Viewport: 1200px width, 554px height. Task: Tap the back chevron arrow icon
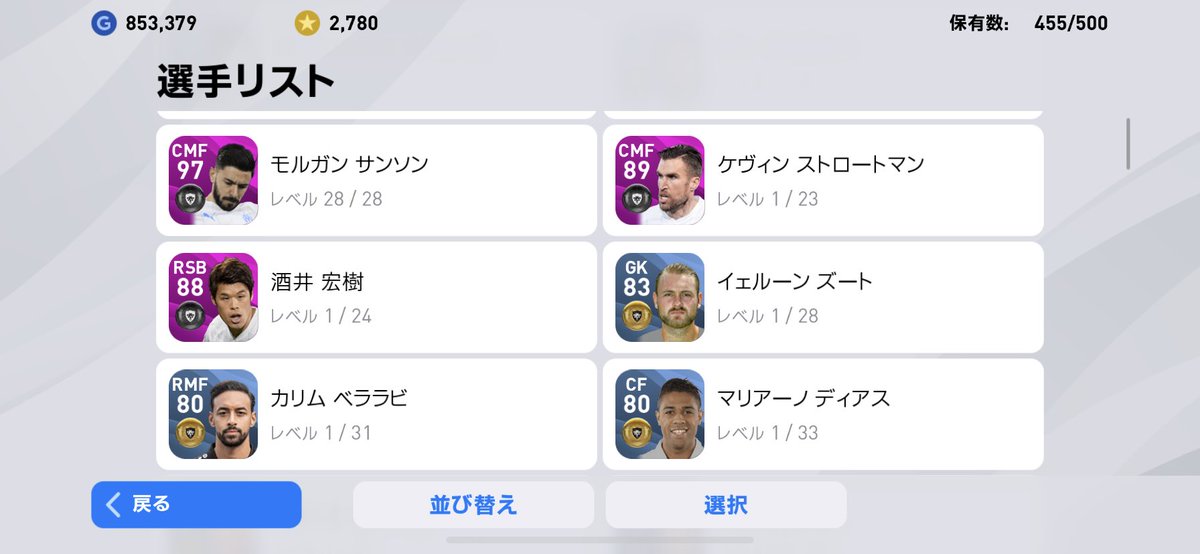coord(114,504)
